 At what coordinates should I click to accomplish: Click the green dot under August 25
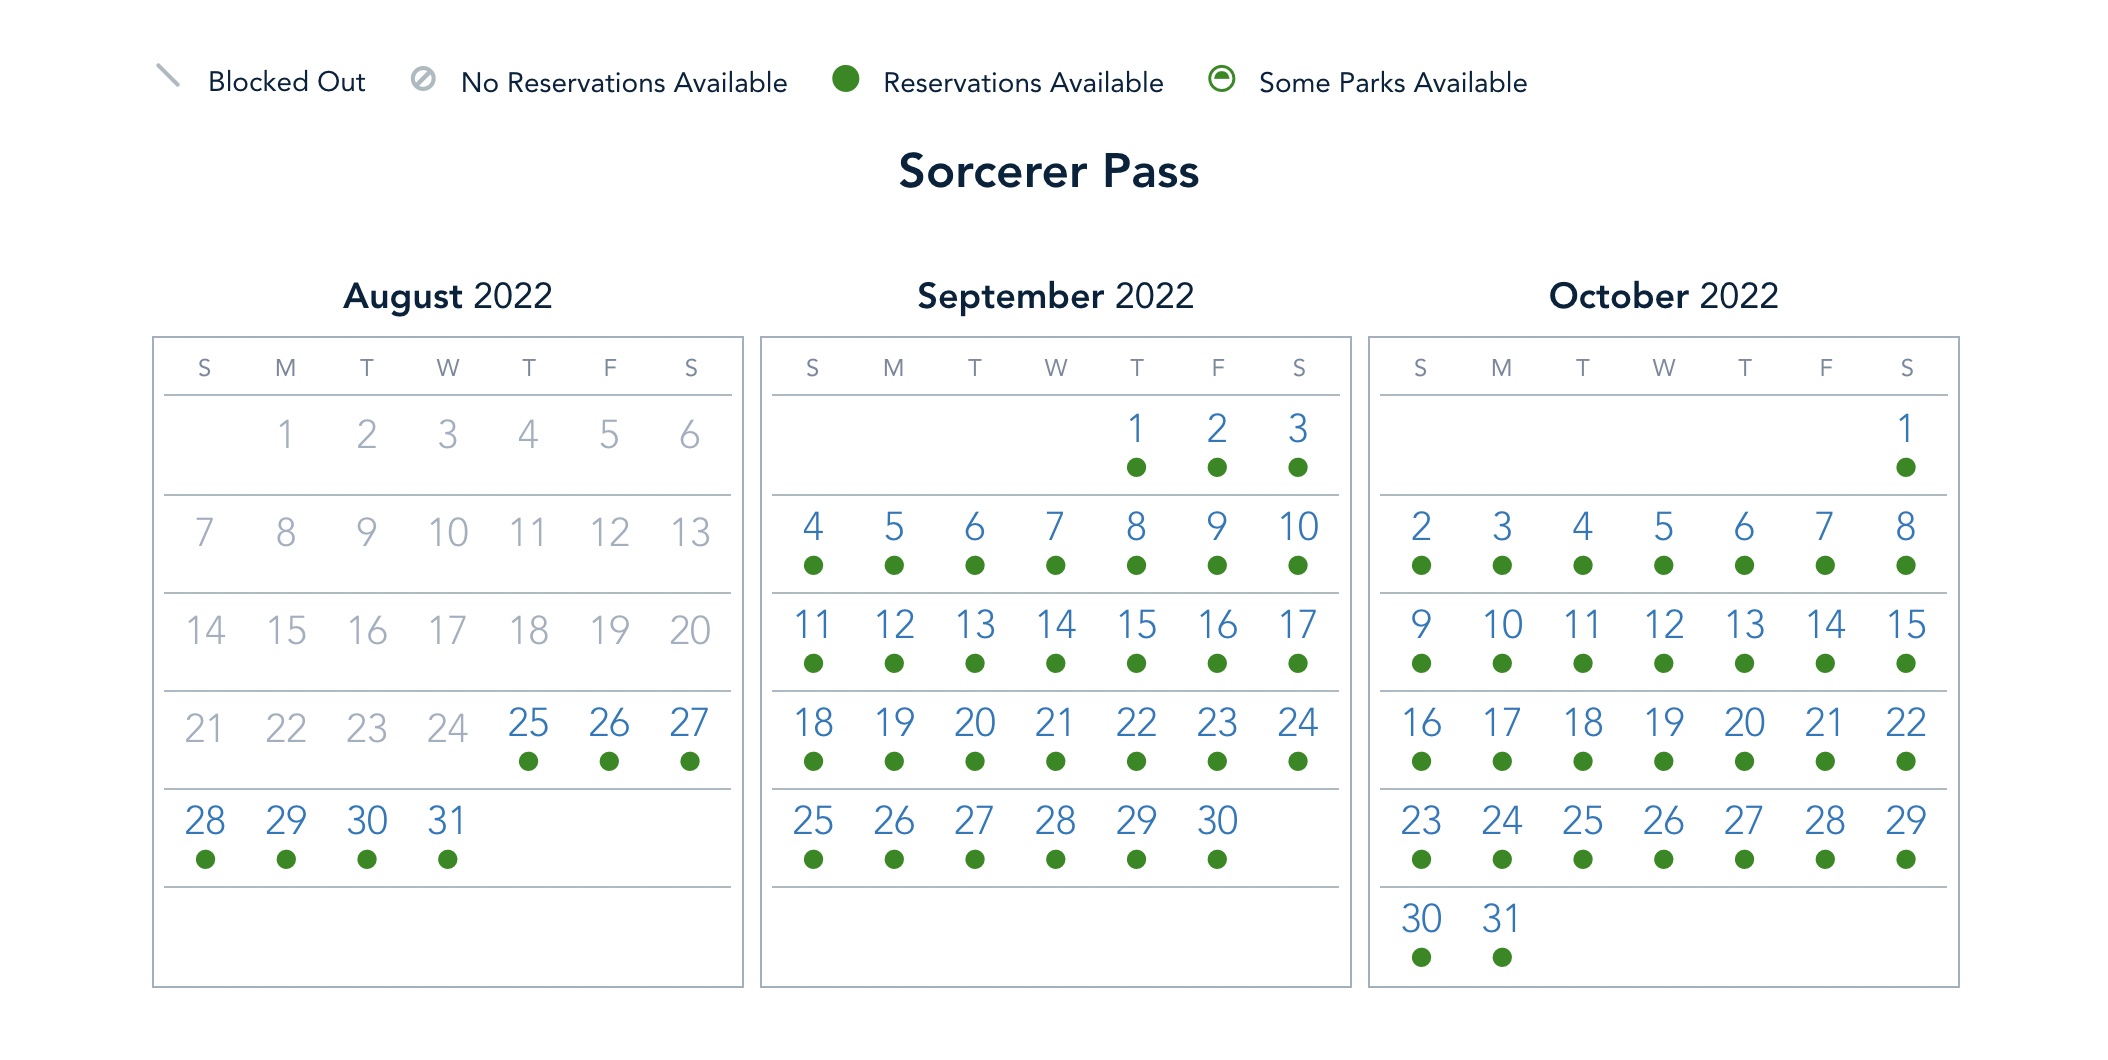[528, 762]
